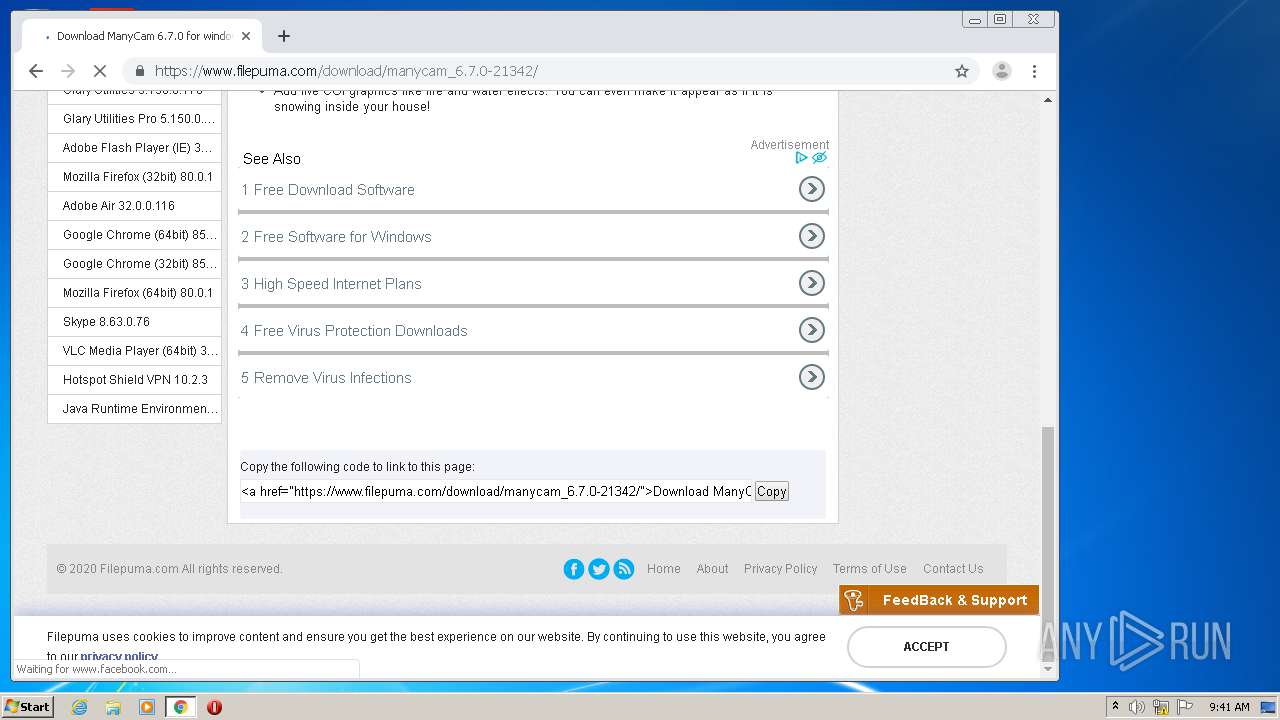
Task: Click text Remove Virus Infections
Action: pos(333,378)
